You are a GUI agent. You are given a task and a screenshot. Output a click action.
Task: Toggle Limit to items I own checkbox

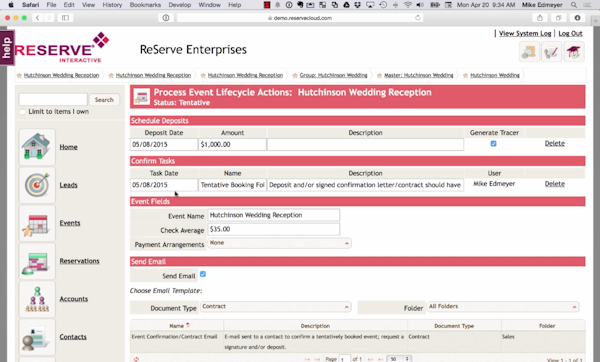coord(23,111)
